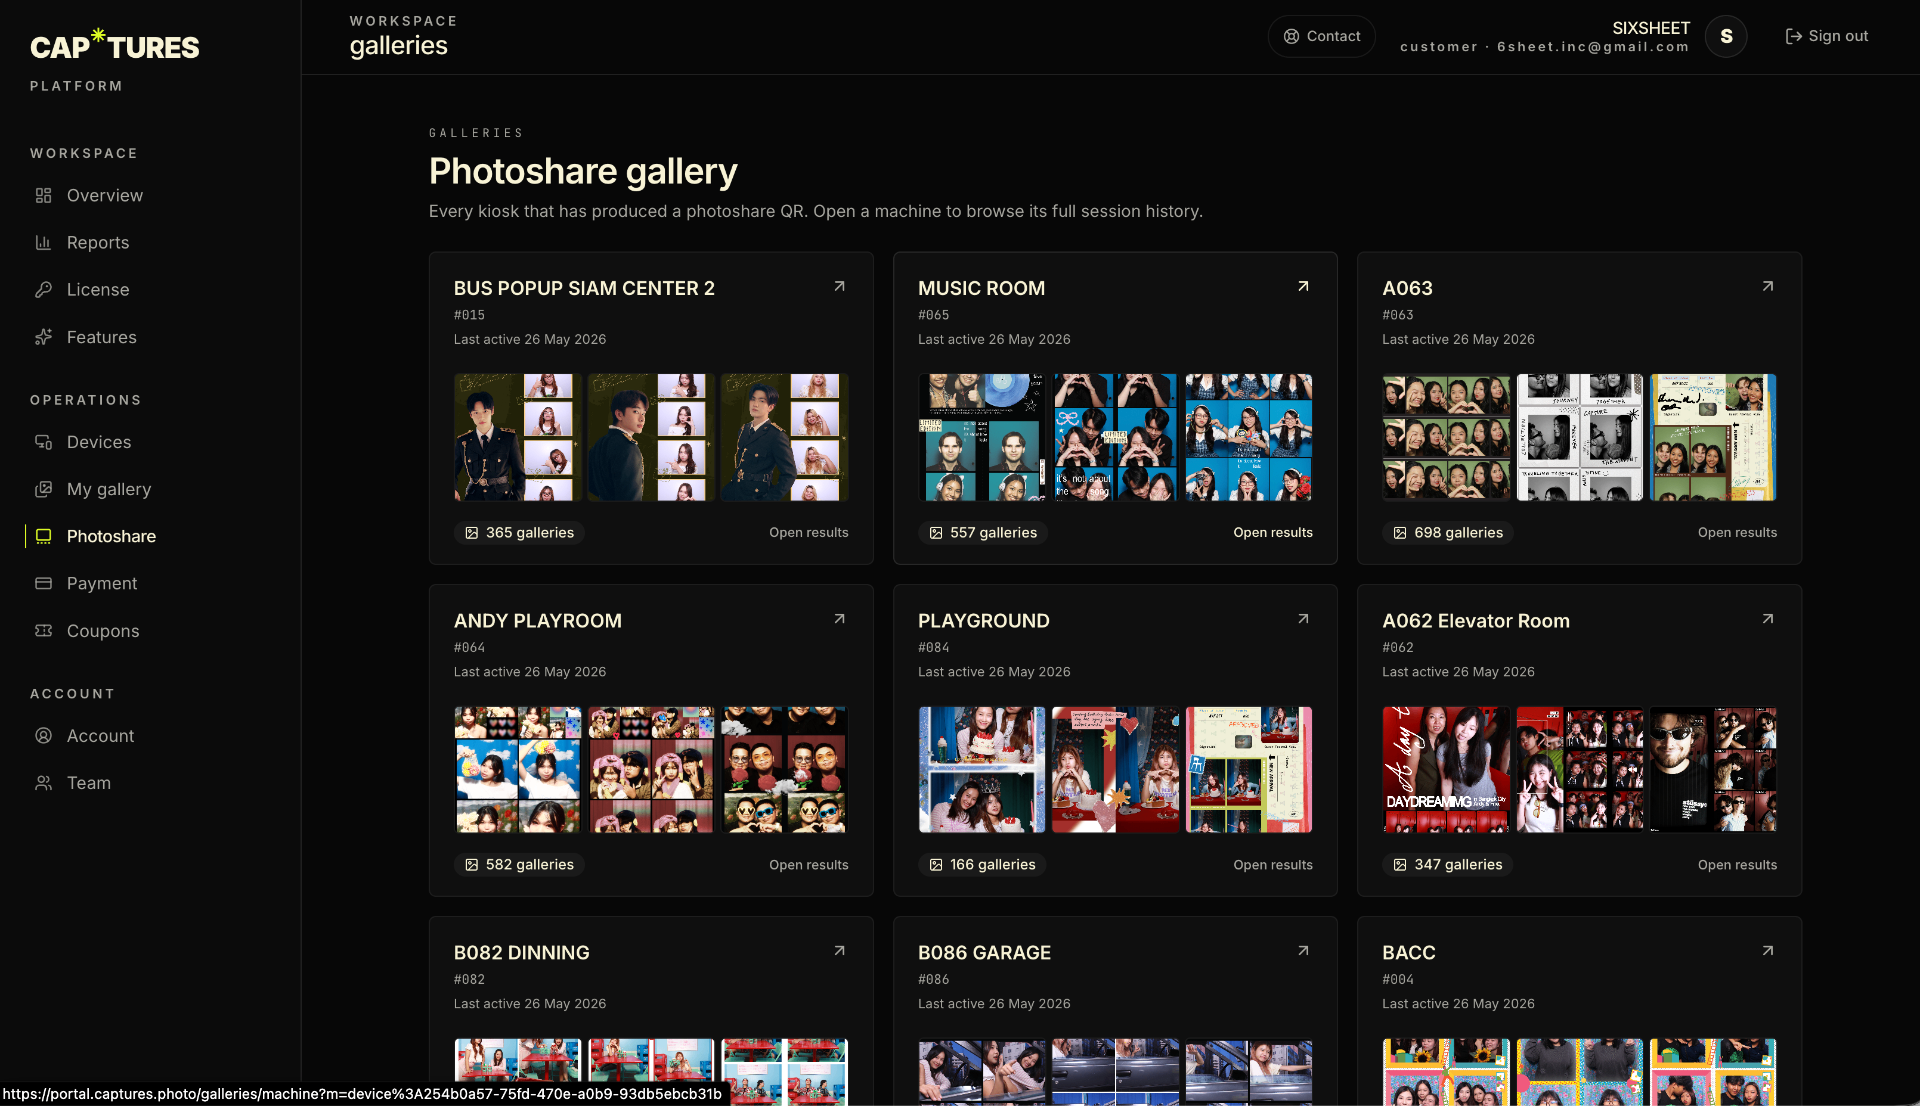Screen dimensions: 1920x1106
Task: Click the sign out arrow icon
Action: [1794, 36]
